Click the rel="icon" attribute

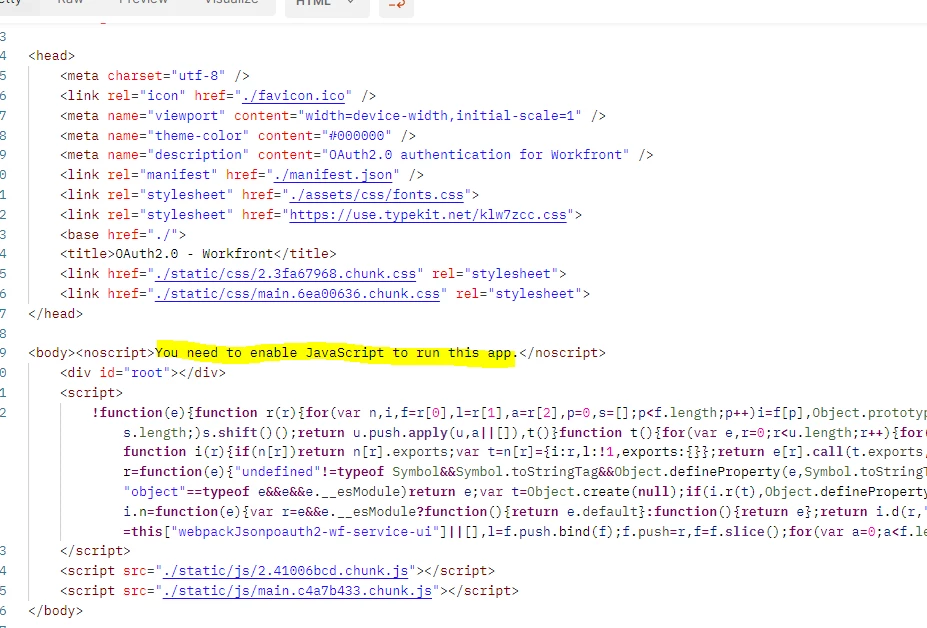tap(147, 96)
